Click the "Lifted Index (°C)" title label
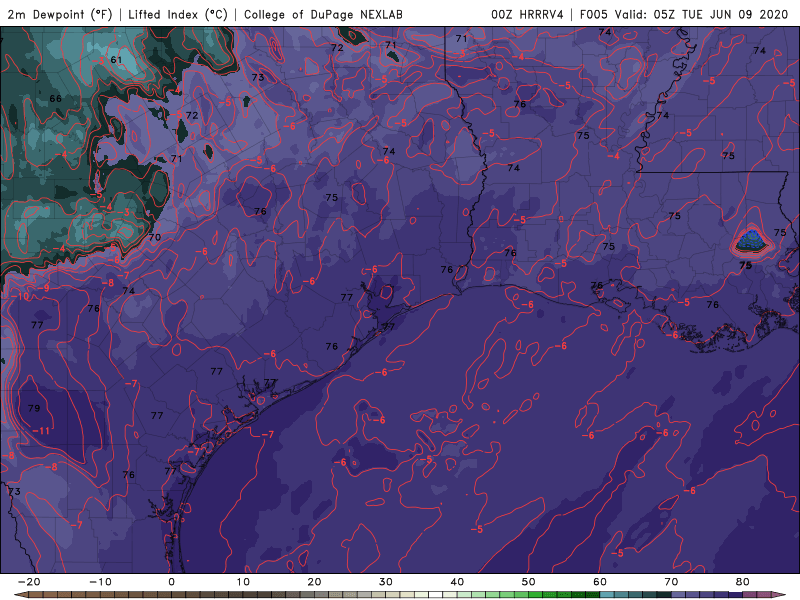This screenshot has height=600, width=800. point(178,14)
